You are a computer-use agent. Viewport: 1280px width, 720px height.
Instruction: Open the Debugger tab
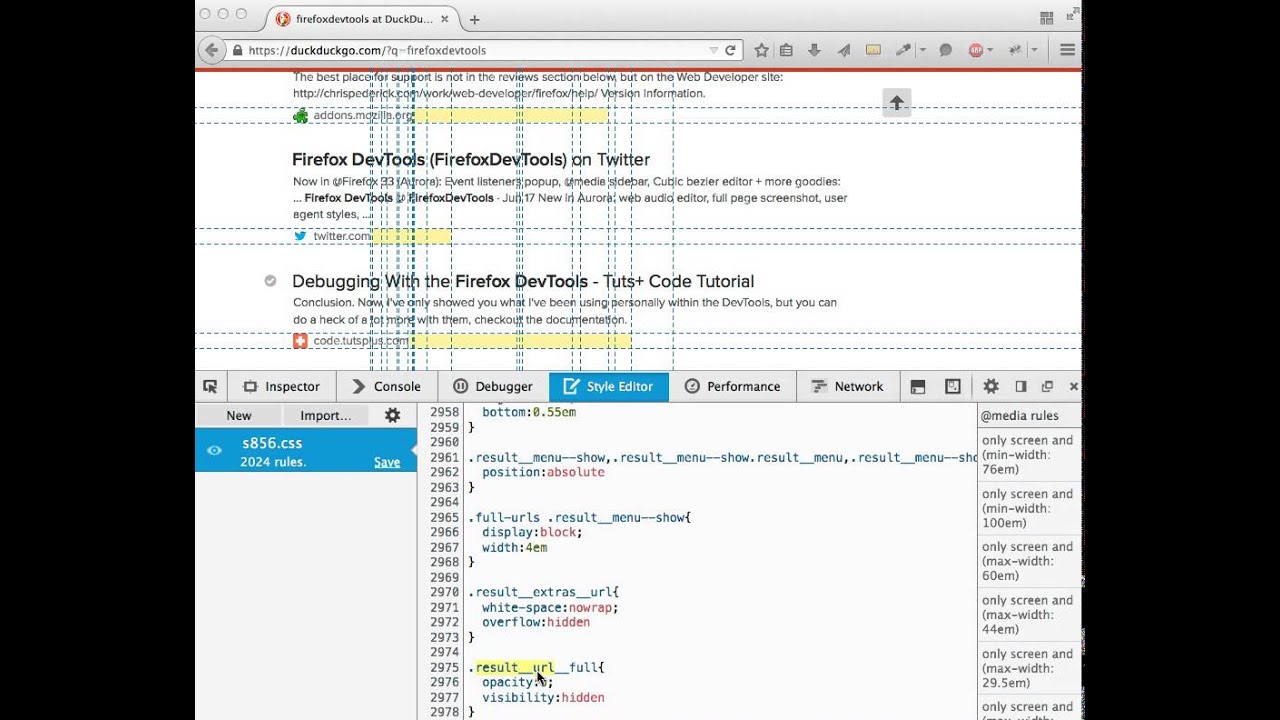[x=493, y=386]
